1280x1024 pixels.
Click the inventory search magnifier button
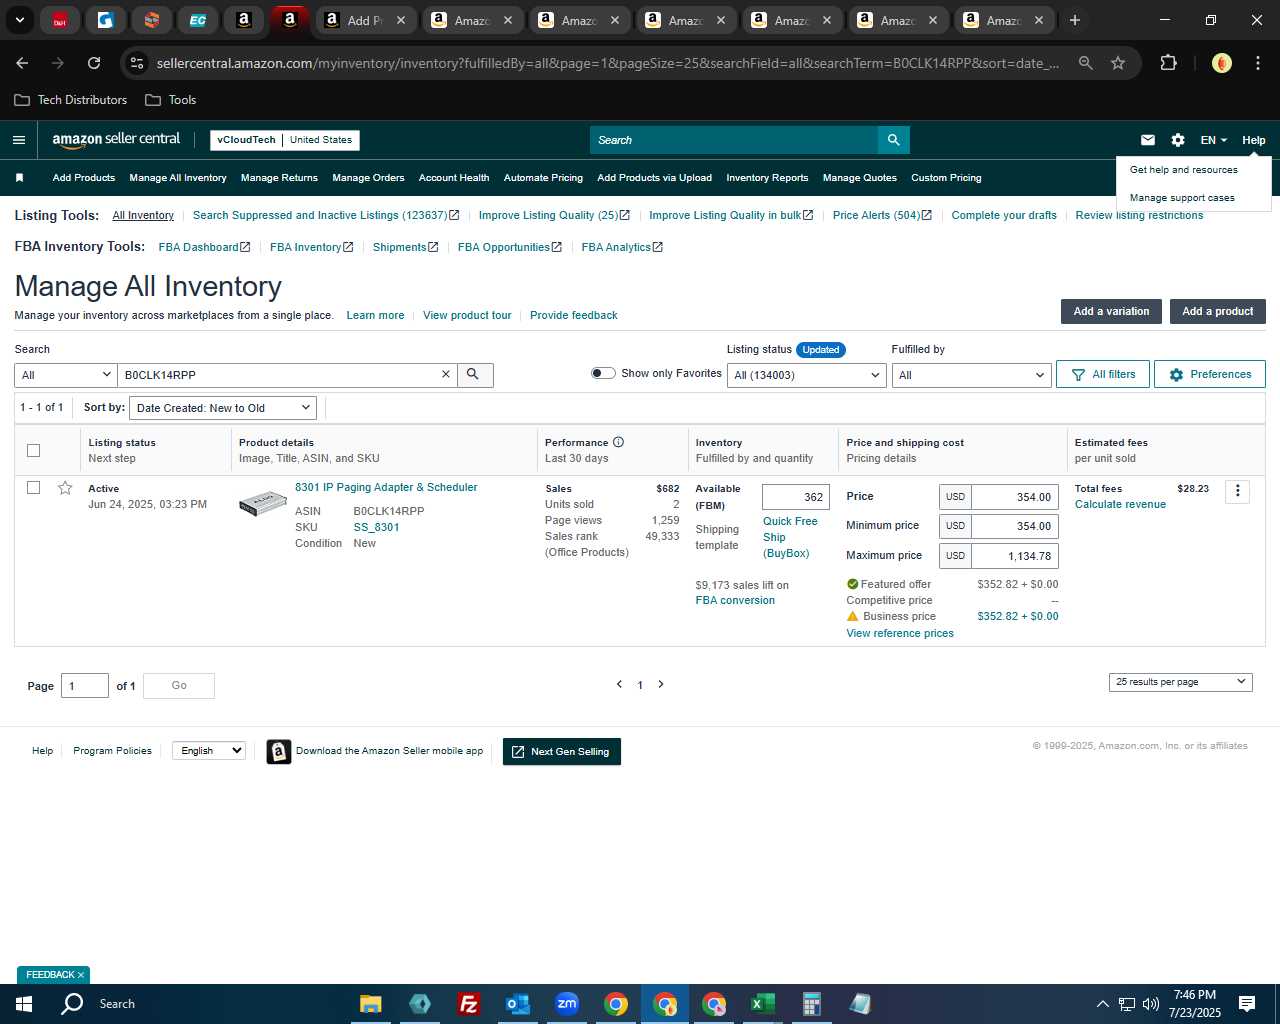(475, 374)
